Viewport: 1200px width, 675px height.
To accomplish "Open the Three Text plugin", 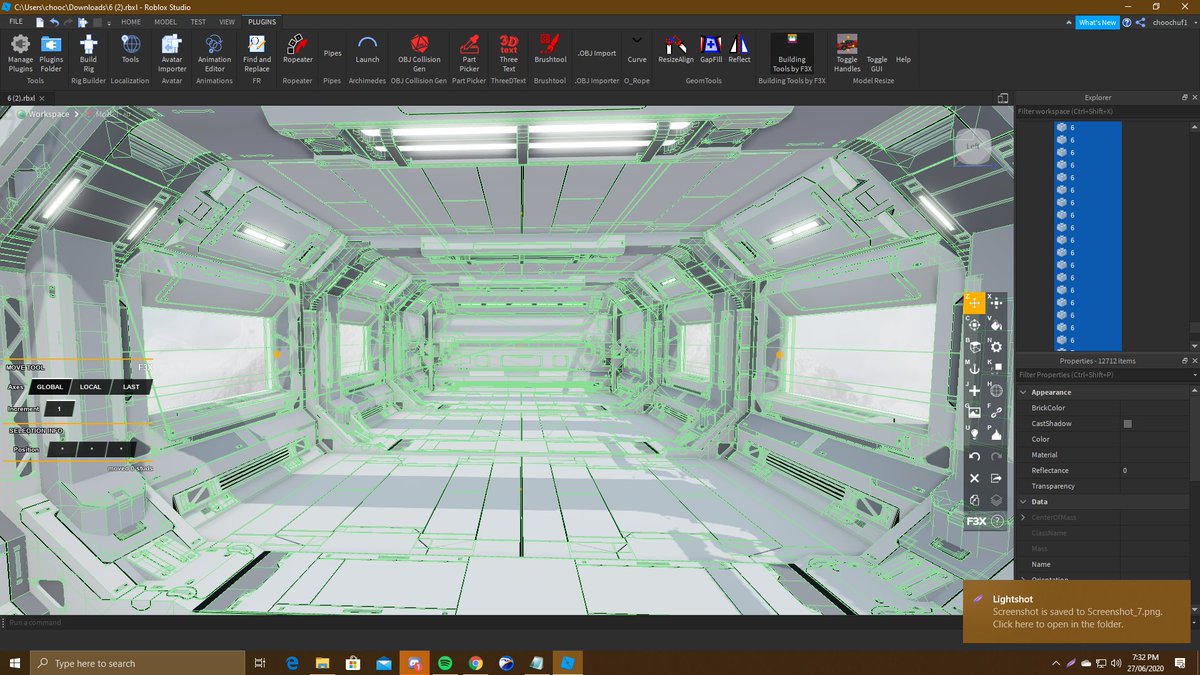I will (x=509, y=52).
